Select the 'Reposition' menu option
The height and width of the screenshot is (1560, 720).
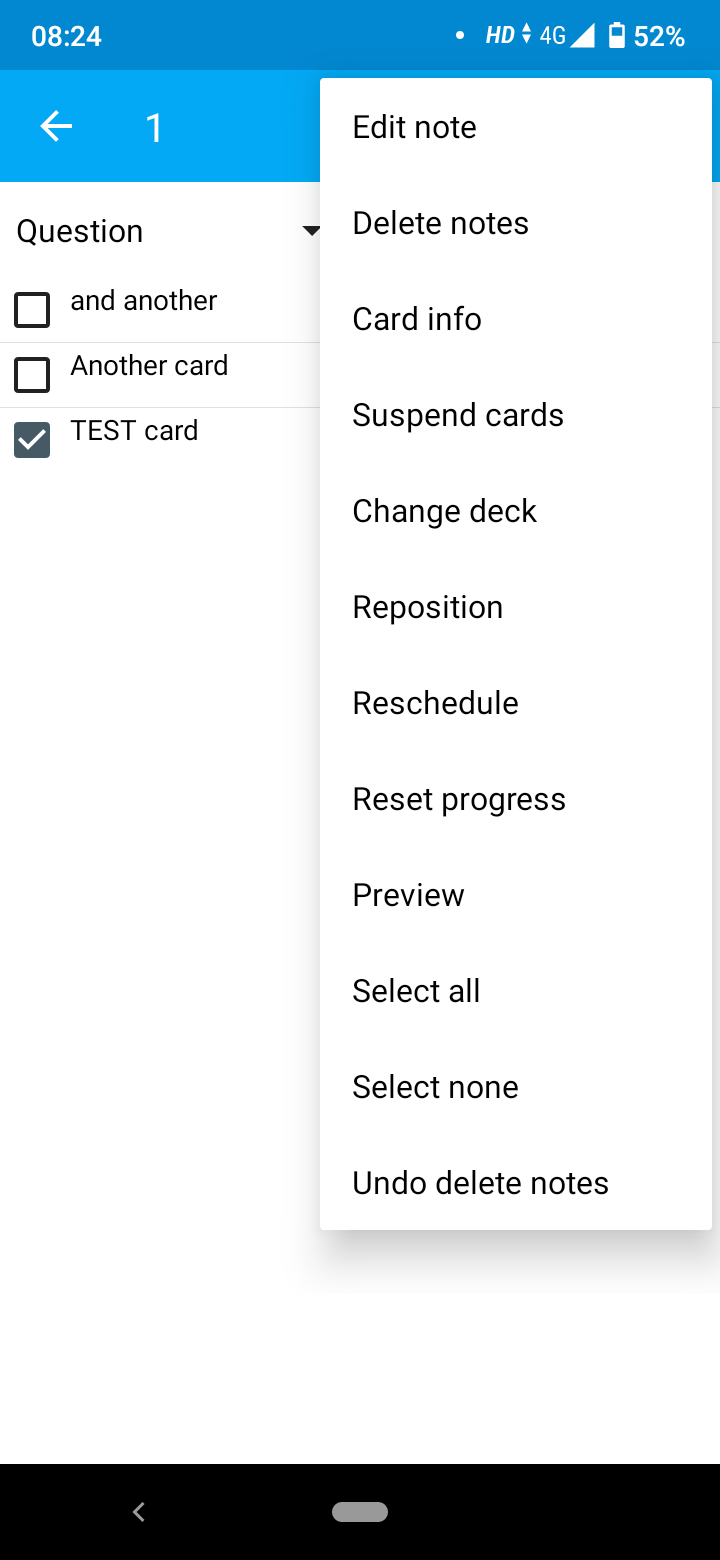tap(427, 607)
